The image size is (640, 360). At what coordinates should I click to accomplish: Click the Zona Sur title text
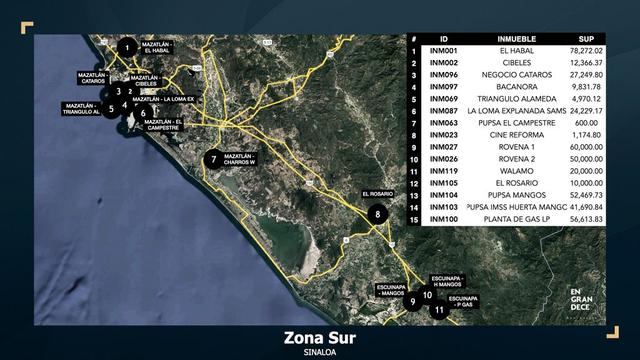(320, 338)
